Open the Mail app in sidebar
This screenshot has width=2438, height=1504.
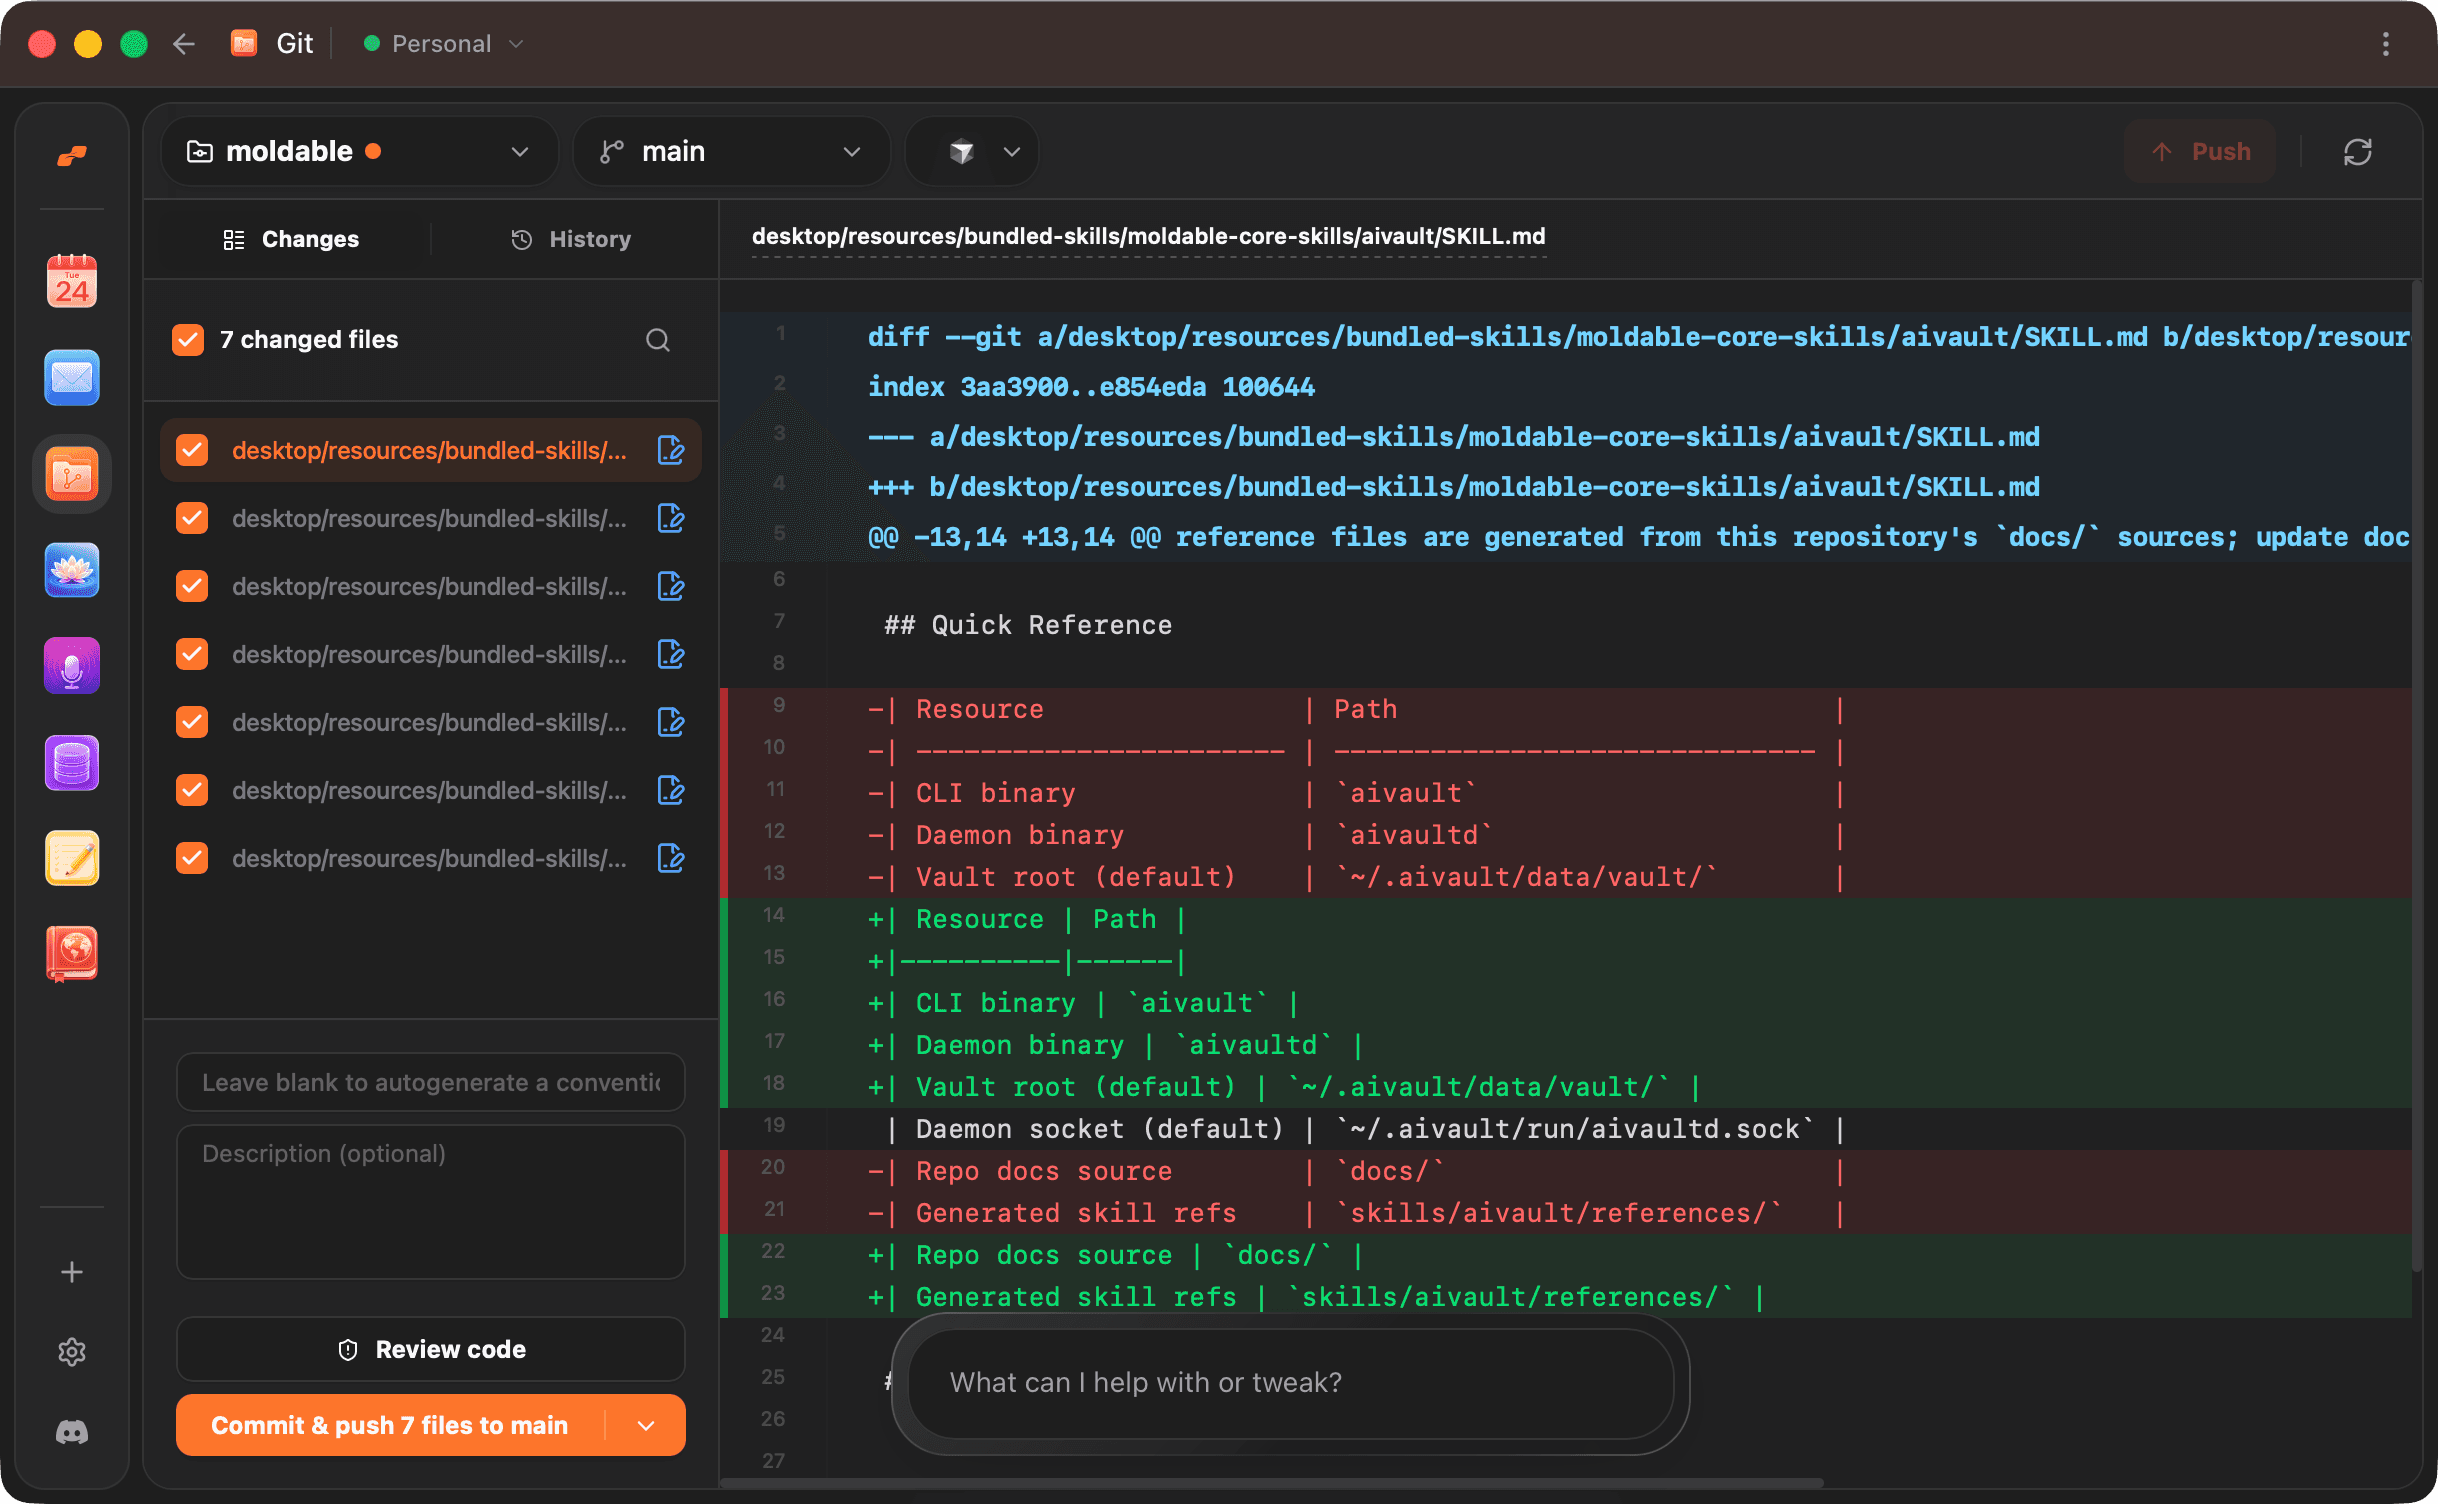point(72,377)
